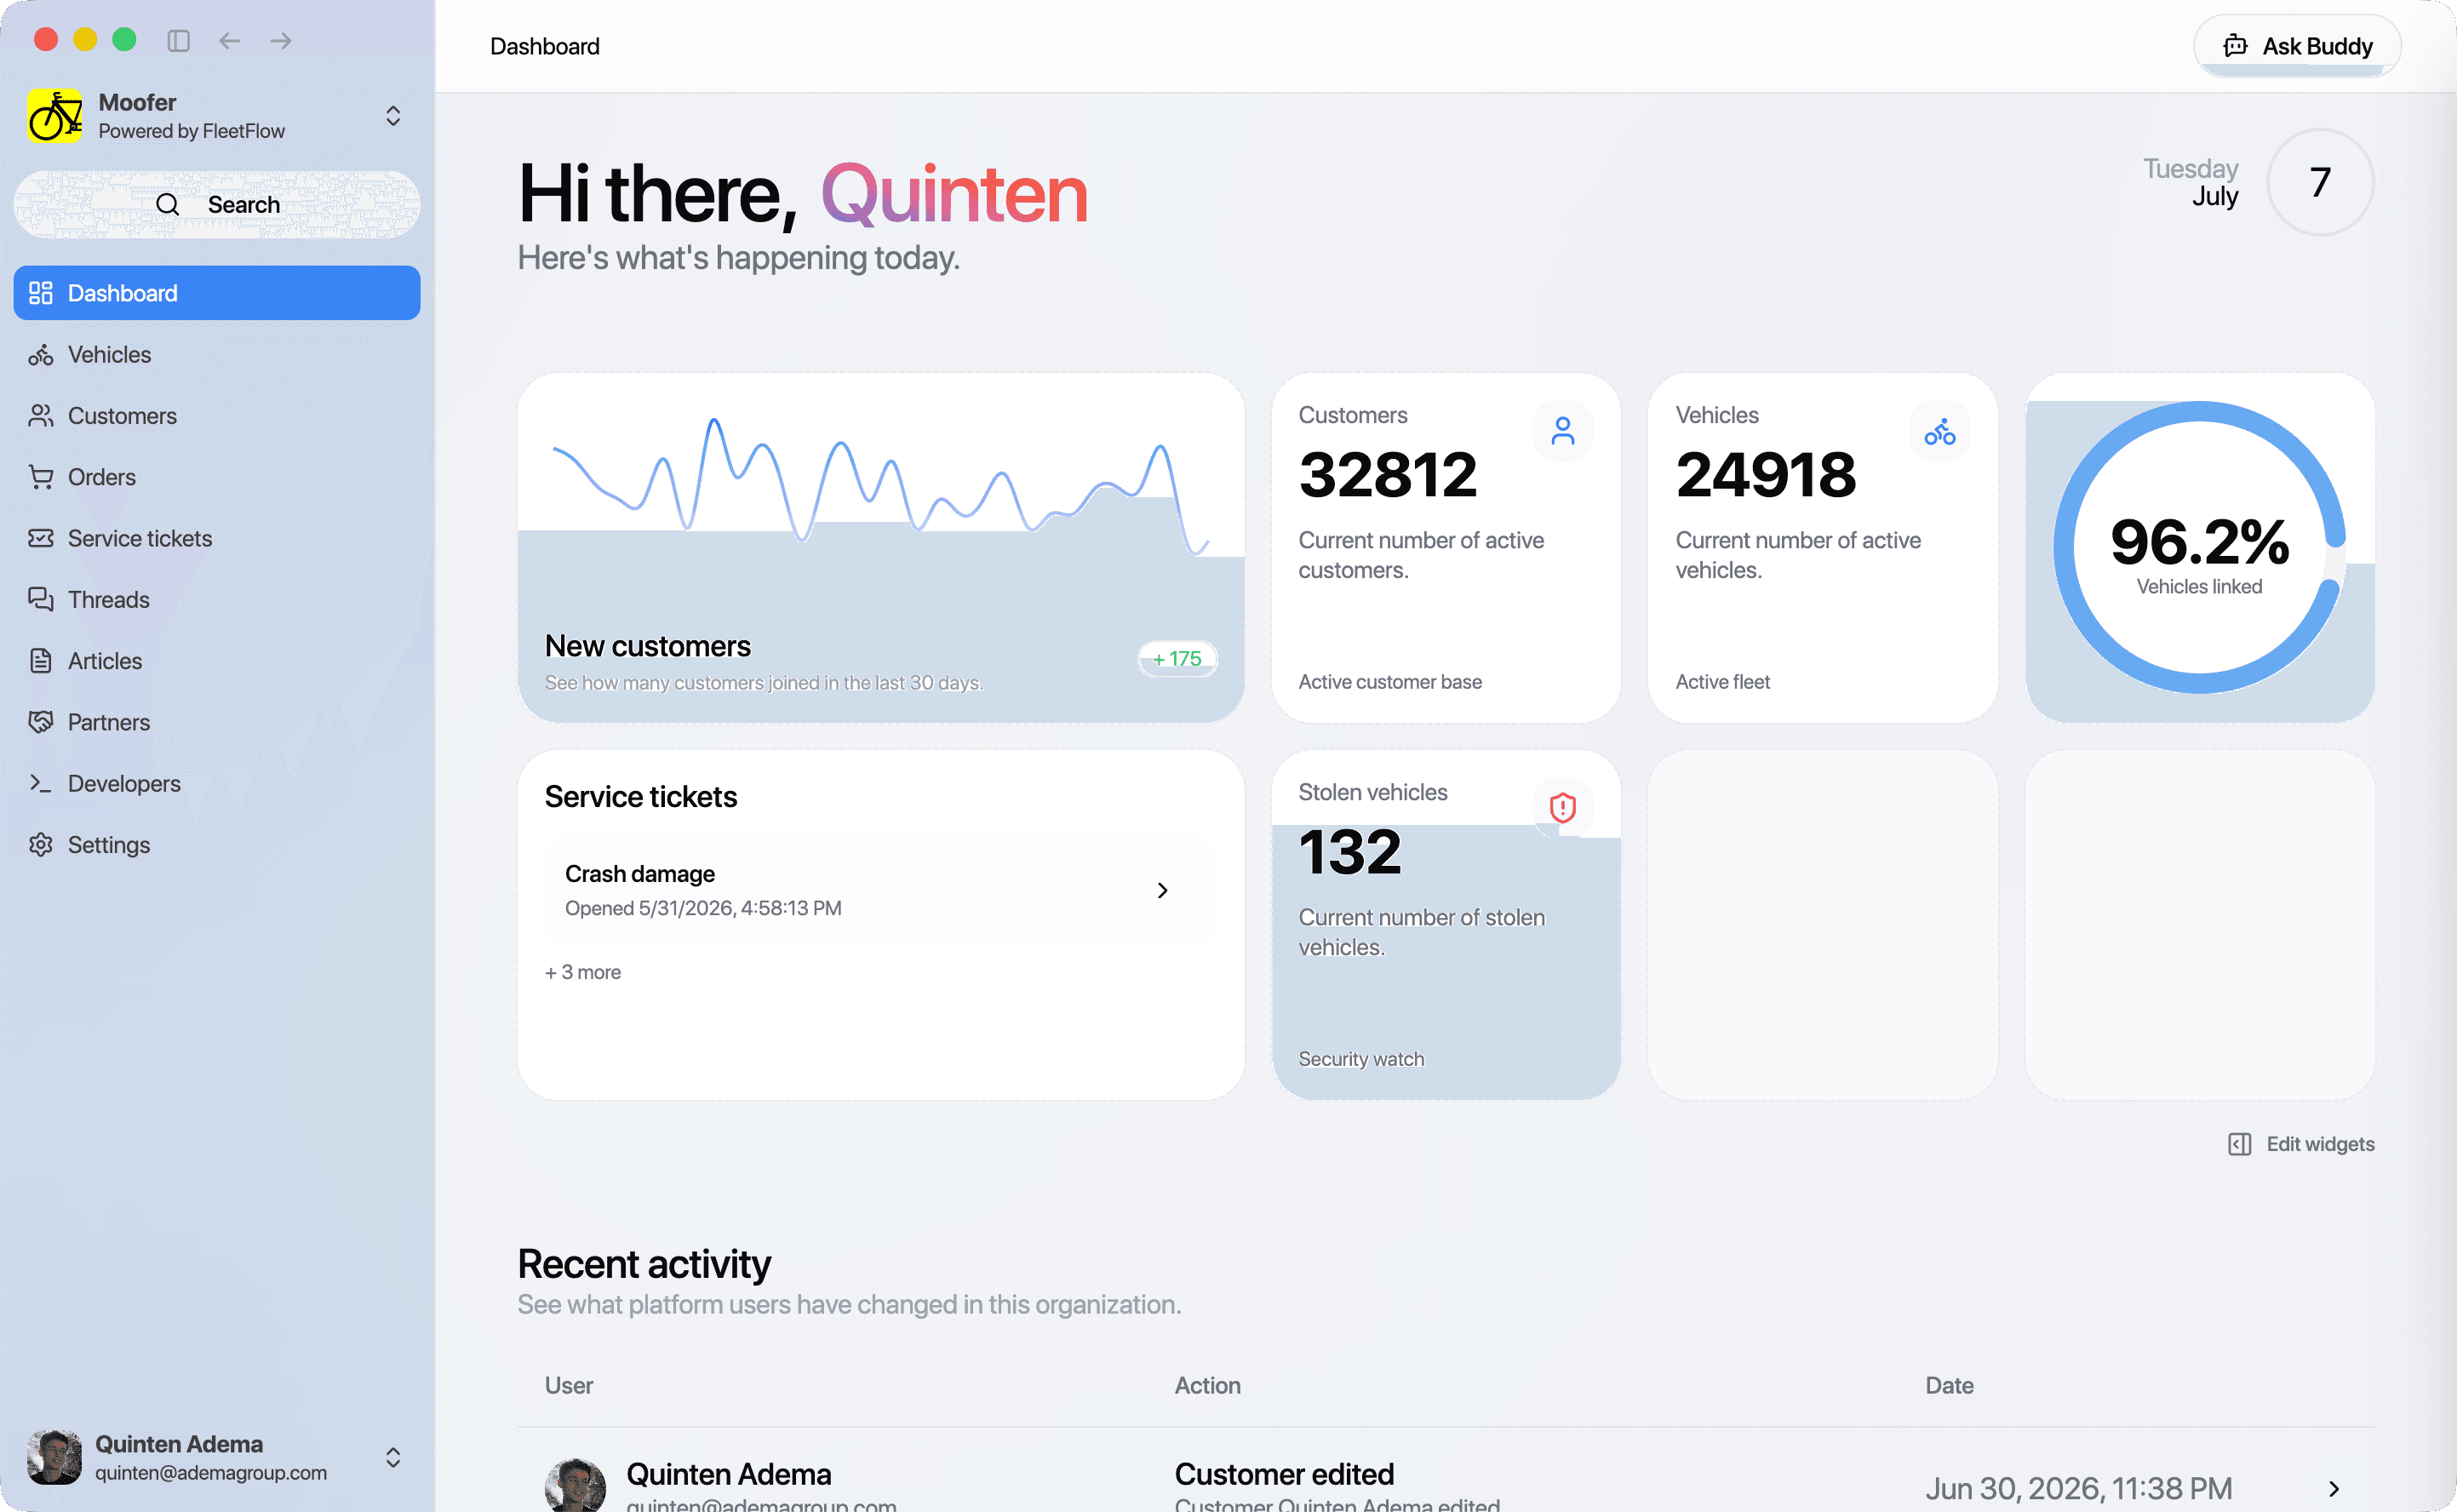Open the Developers section
The height and width of the screenshot is (1512, 2457).
click(x=217, y=783)
